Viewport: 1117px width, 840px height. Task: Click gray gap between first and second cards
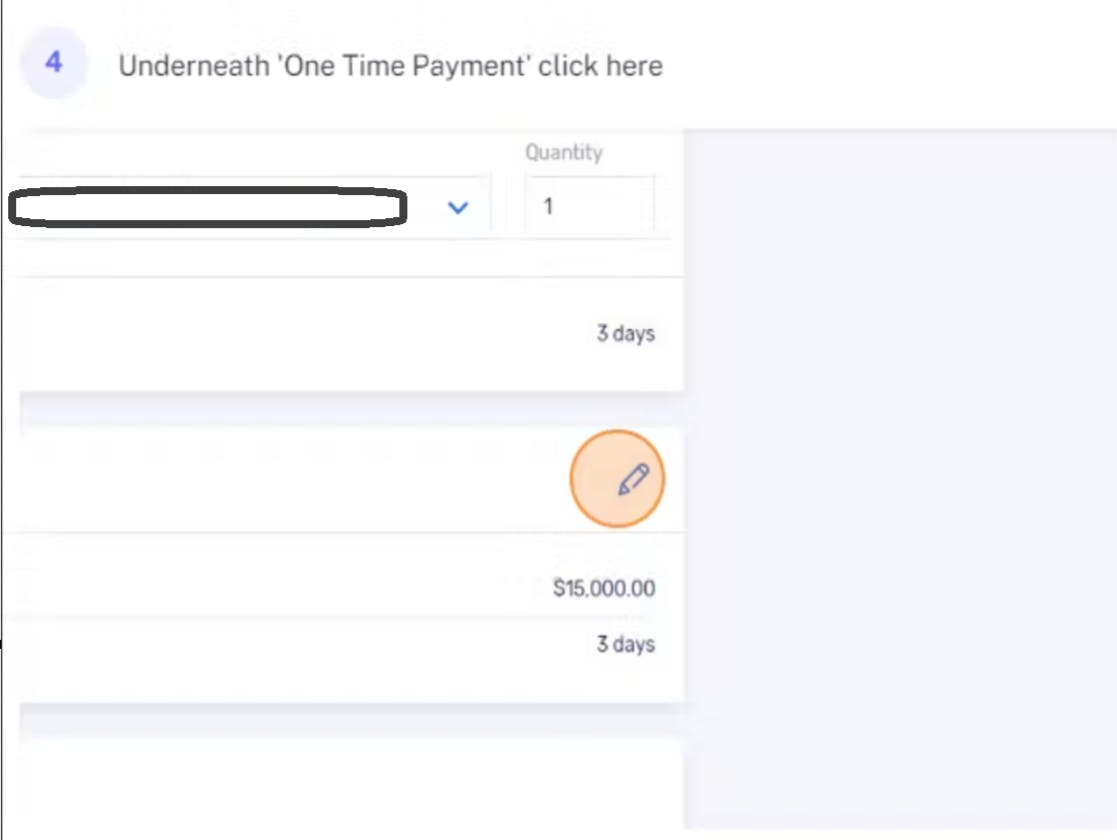351,410
